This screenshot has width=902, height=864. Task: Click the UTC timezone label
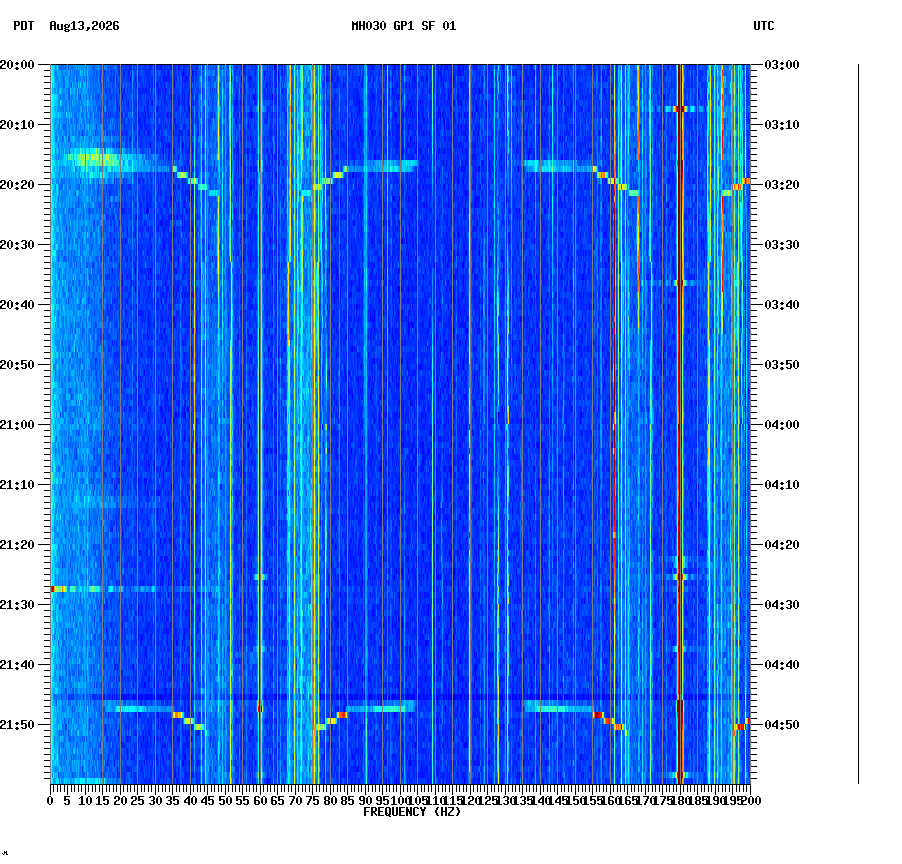click(x=763, y=26)
